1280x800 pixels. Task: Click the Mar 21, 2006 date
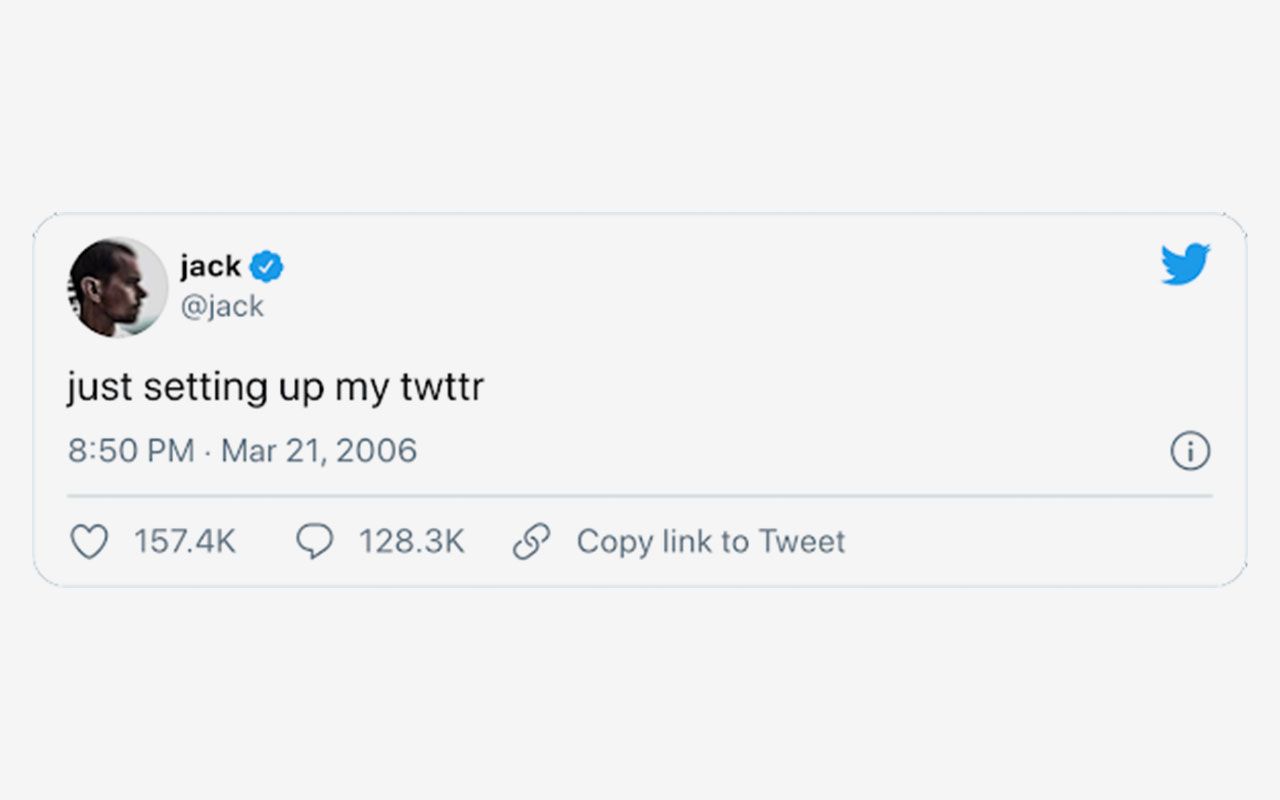click(x=319, y=451)
